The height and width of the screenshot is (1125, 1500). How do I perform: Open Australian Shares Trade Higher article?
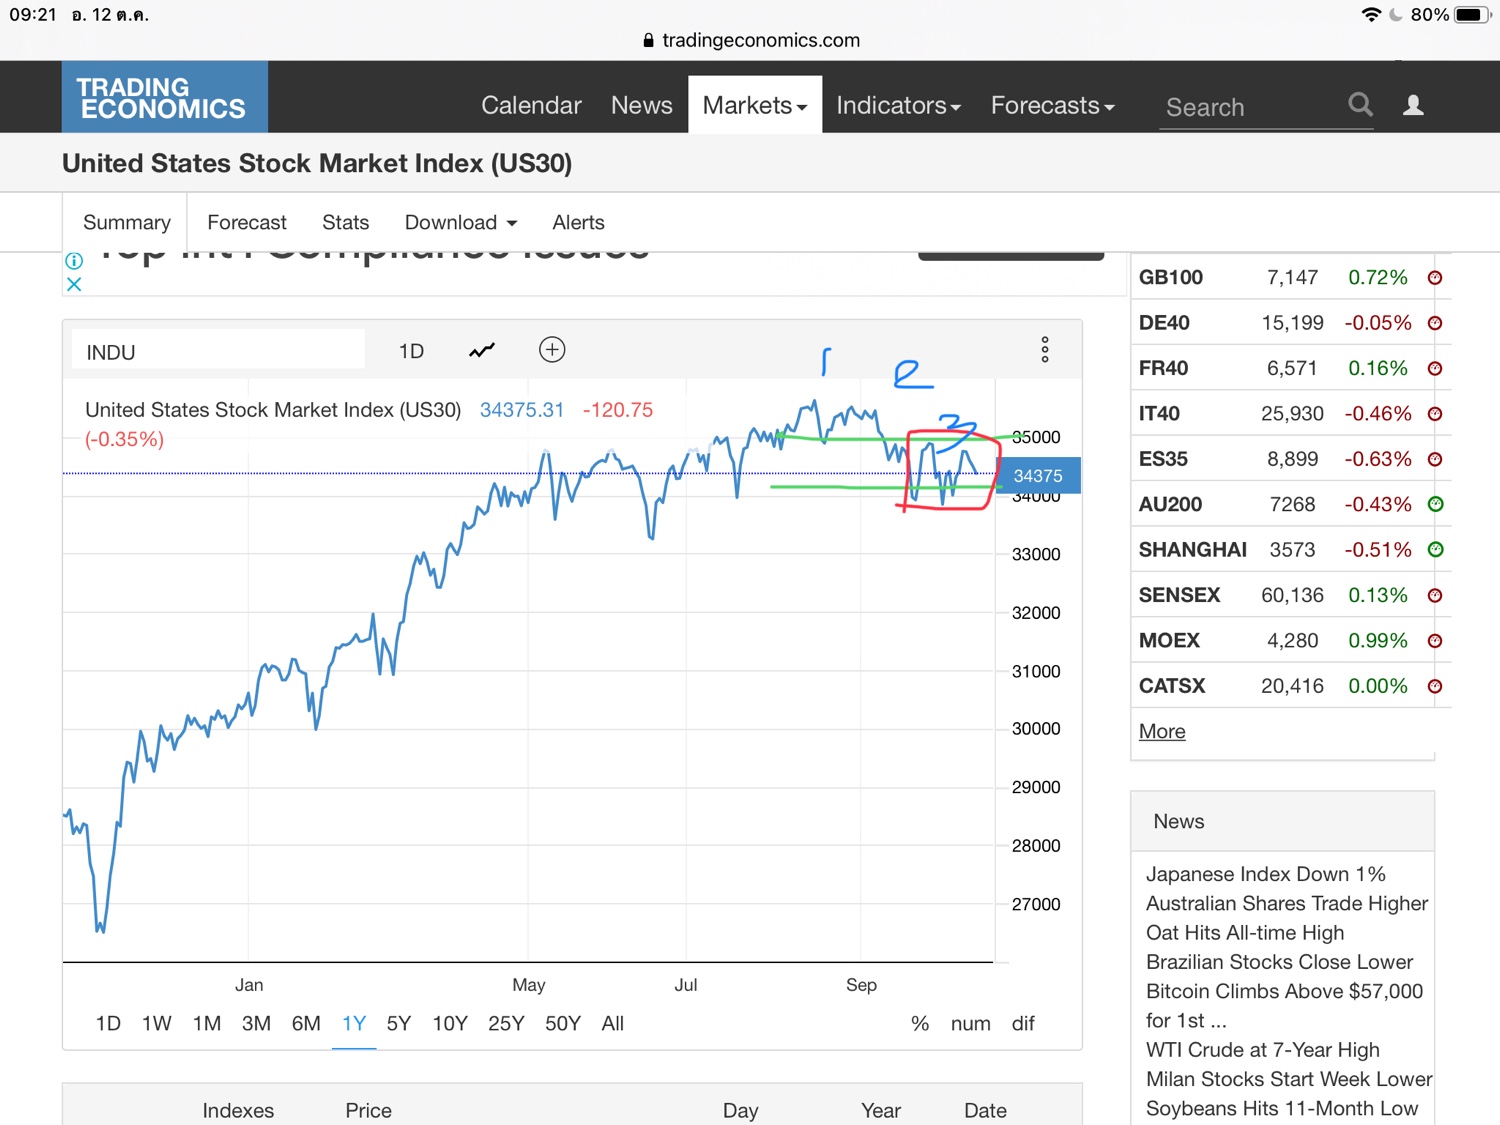click(x=1287, y=903)
